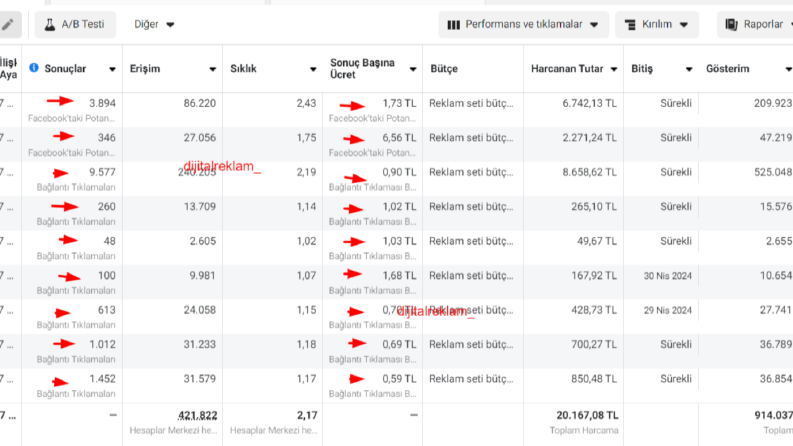
Task: Open Performans ve tıklamalar columns dropdown
Action: click(x=523, y=24)
